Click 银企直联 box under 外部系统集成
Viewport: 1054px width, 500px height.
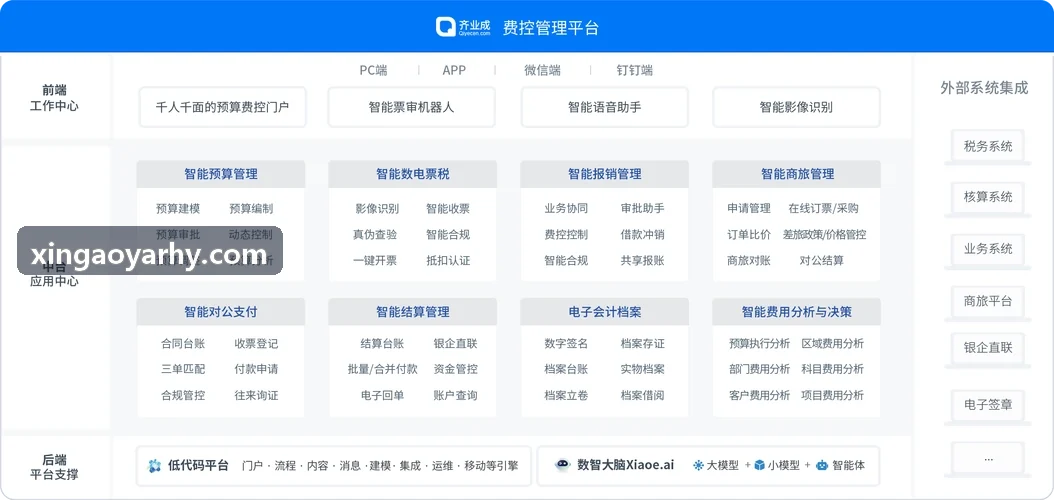tap(987, 348)
